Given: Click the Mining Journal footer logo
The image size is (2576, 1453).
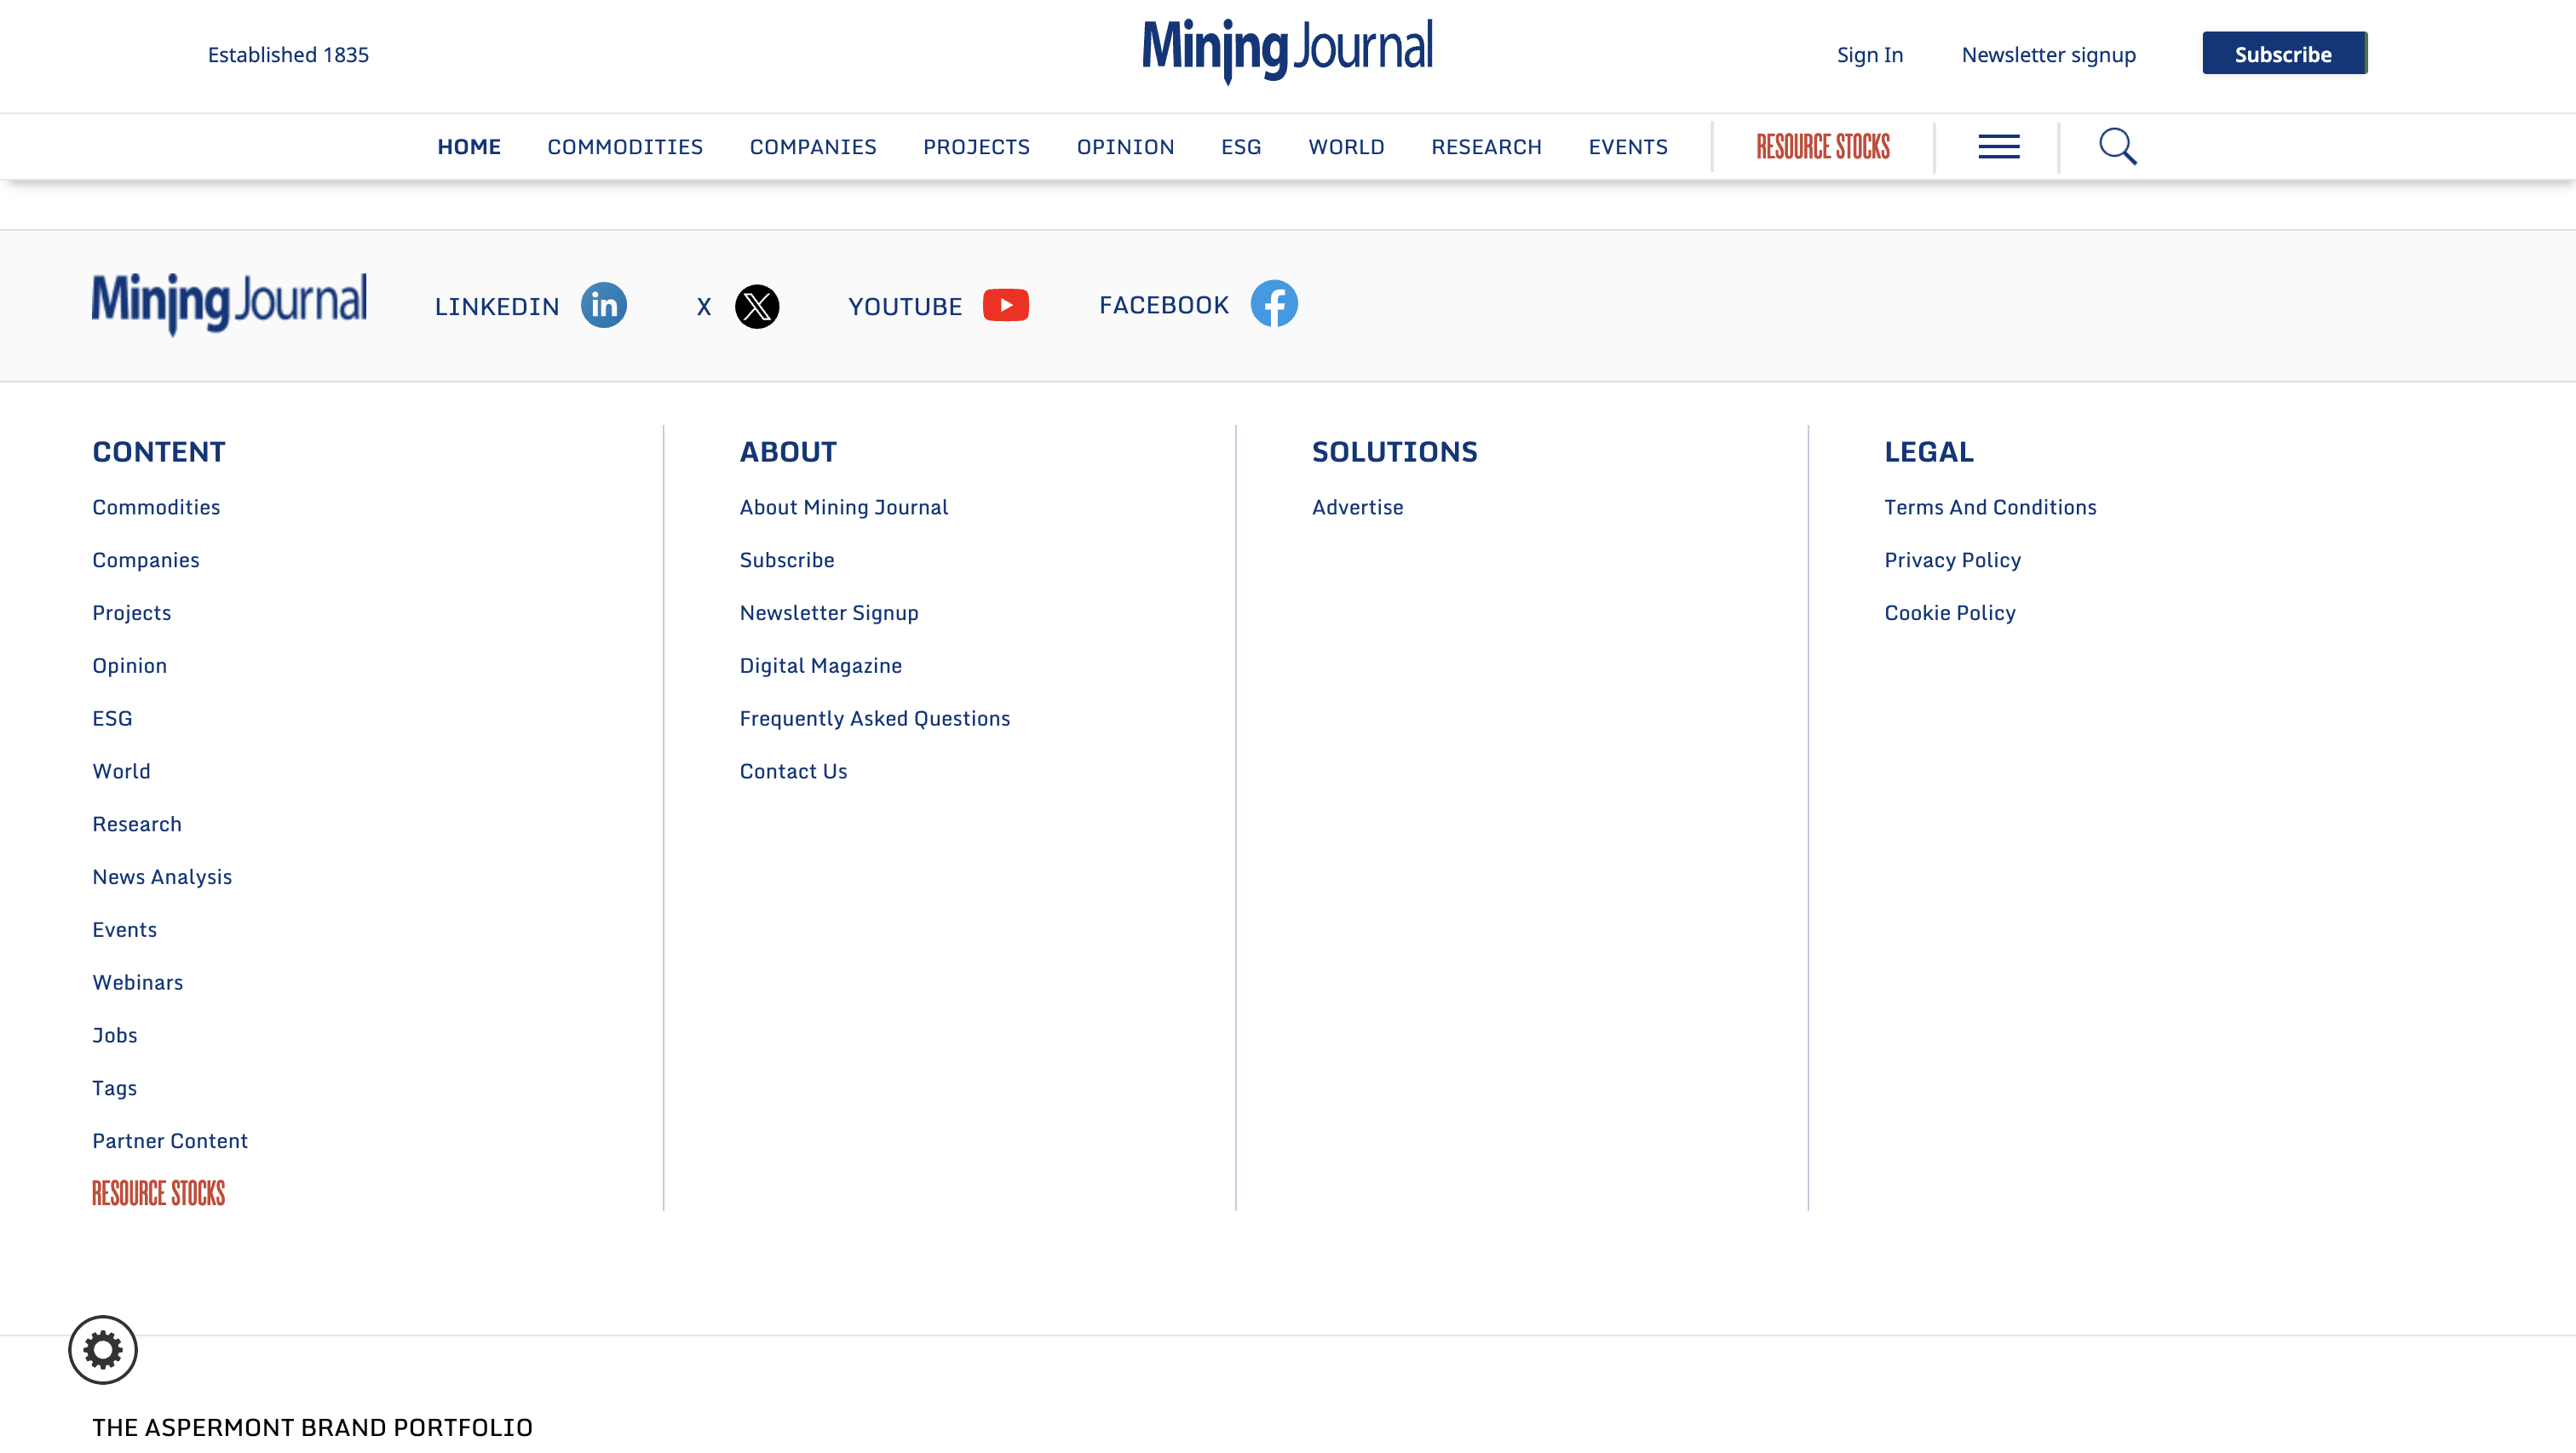Looking at the screenshot, I should [x=229, y=303].
